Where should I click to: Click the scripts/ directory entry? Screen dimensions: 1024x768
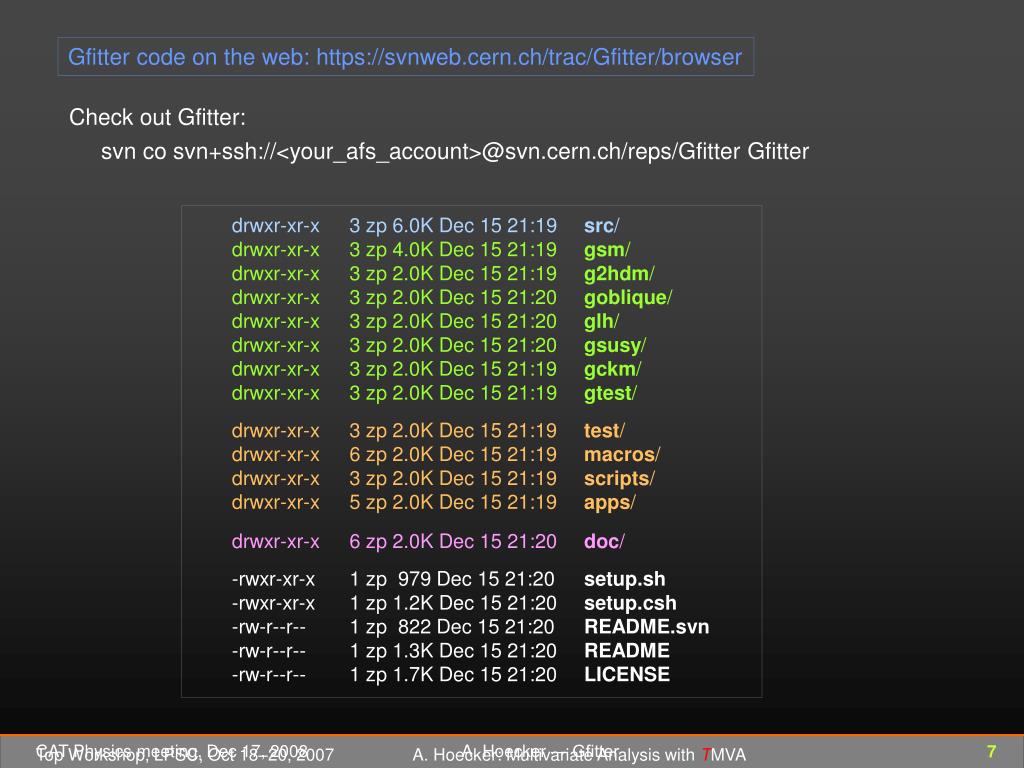point(619,479)
